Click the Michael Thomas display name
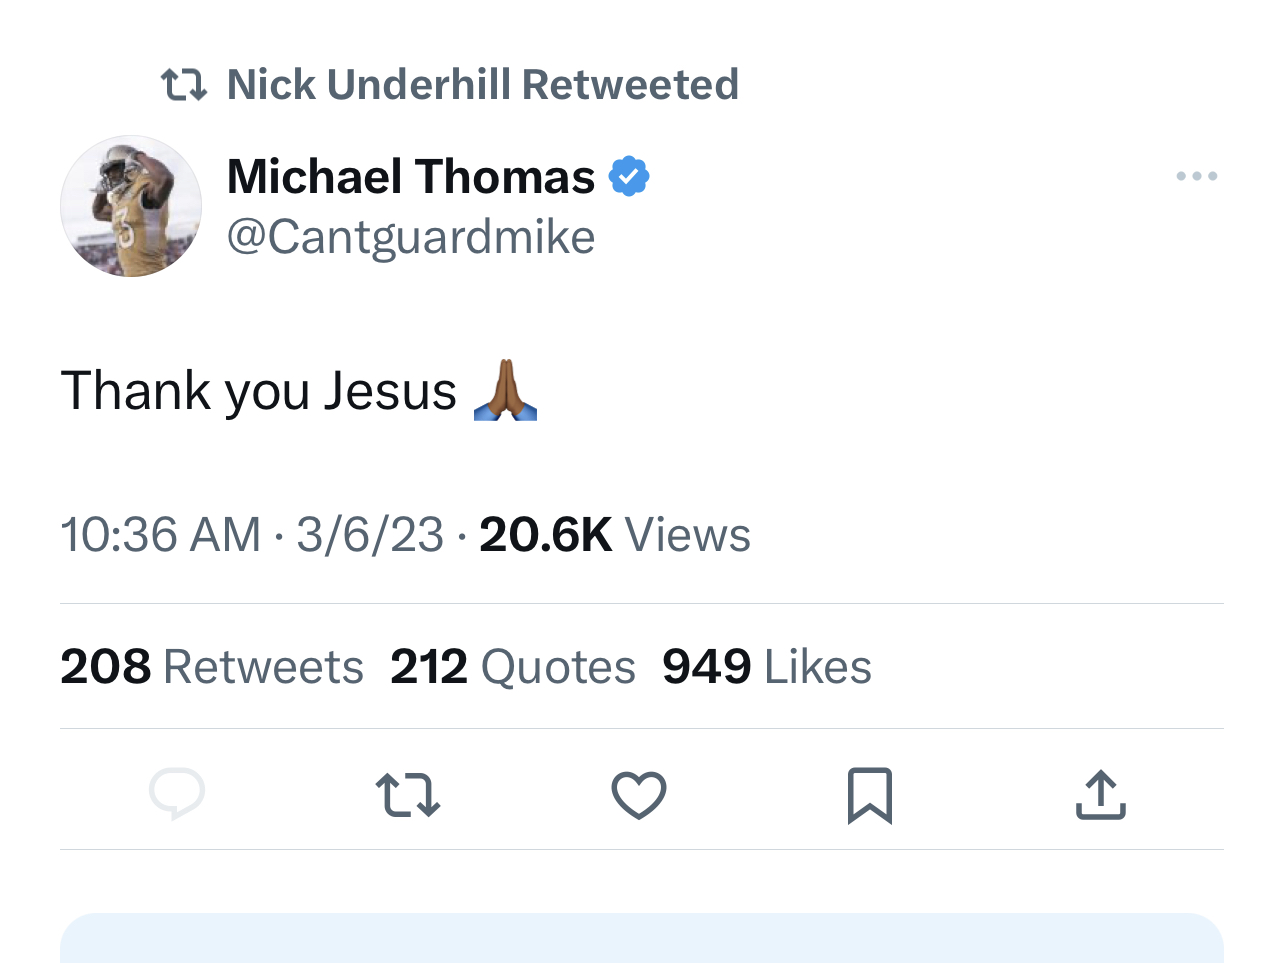1284x963 pixels. [x=411, y=177]
